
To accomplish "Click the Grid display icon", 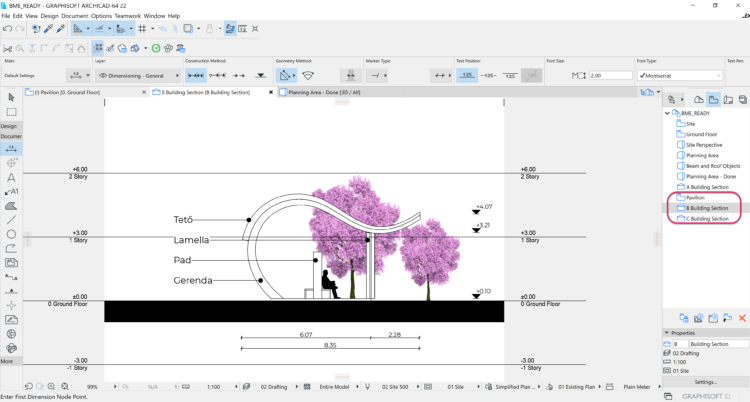I will click(x=142, y=29).
